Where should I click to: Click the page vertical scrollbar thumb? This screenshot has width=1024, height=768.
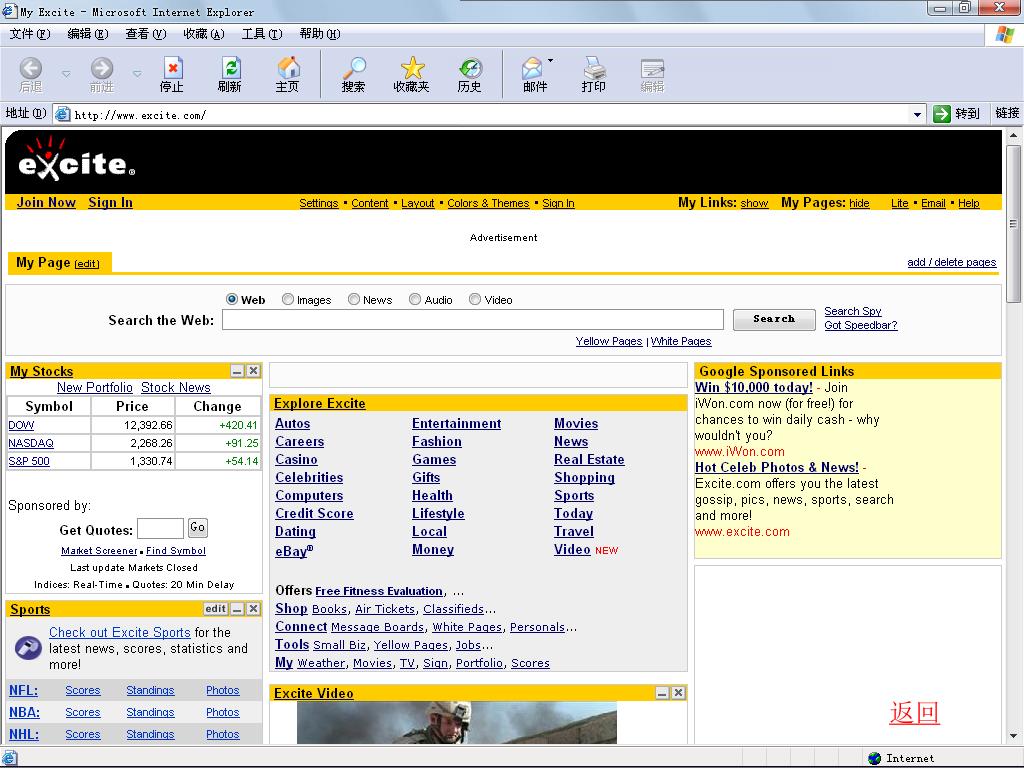point(1013,223)
